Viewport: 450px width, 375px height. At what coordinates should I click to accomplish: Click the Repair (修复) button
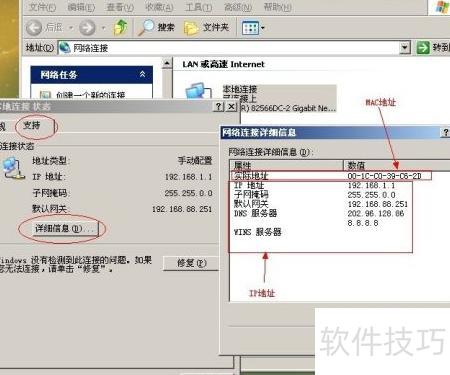[191, 263]
